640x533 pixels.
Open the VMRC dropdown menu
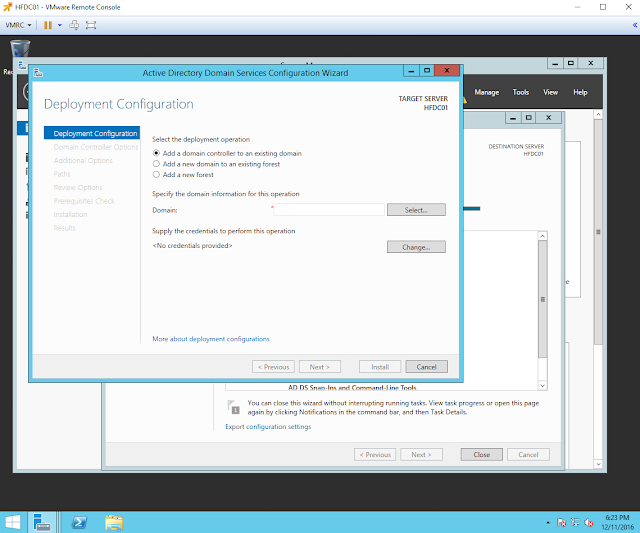(x=18, y=25)
